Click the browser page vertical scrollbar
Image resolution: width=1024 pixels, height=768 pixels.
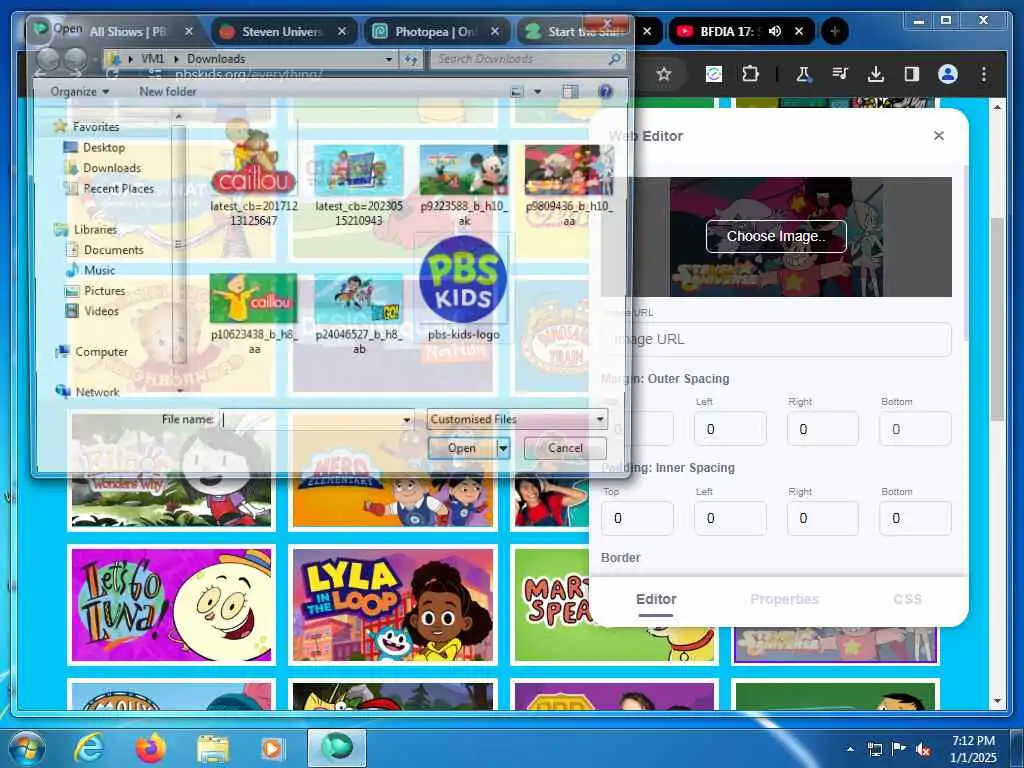(x=997, y=320)
